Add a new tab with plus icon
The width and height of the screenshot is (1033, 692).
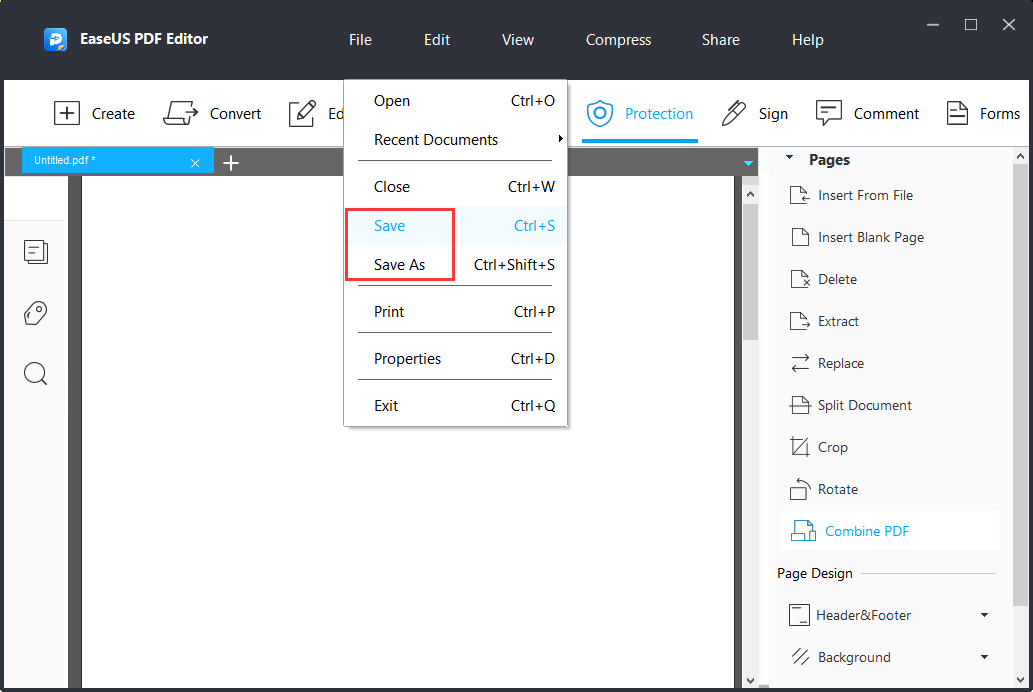(x=231, y=163)
